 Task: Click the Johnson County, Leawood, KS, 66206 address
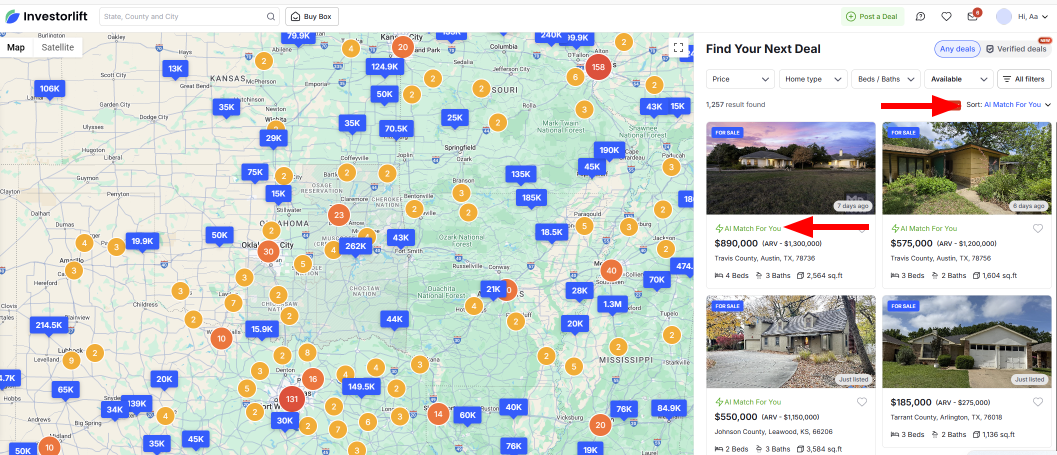(773, 431)
